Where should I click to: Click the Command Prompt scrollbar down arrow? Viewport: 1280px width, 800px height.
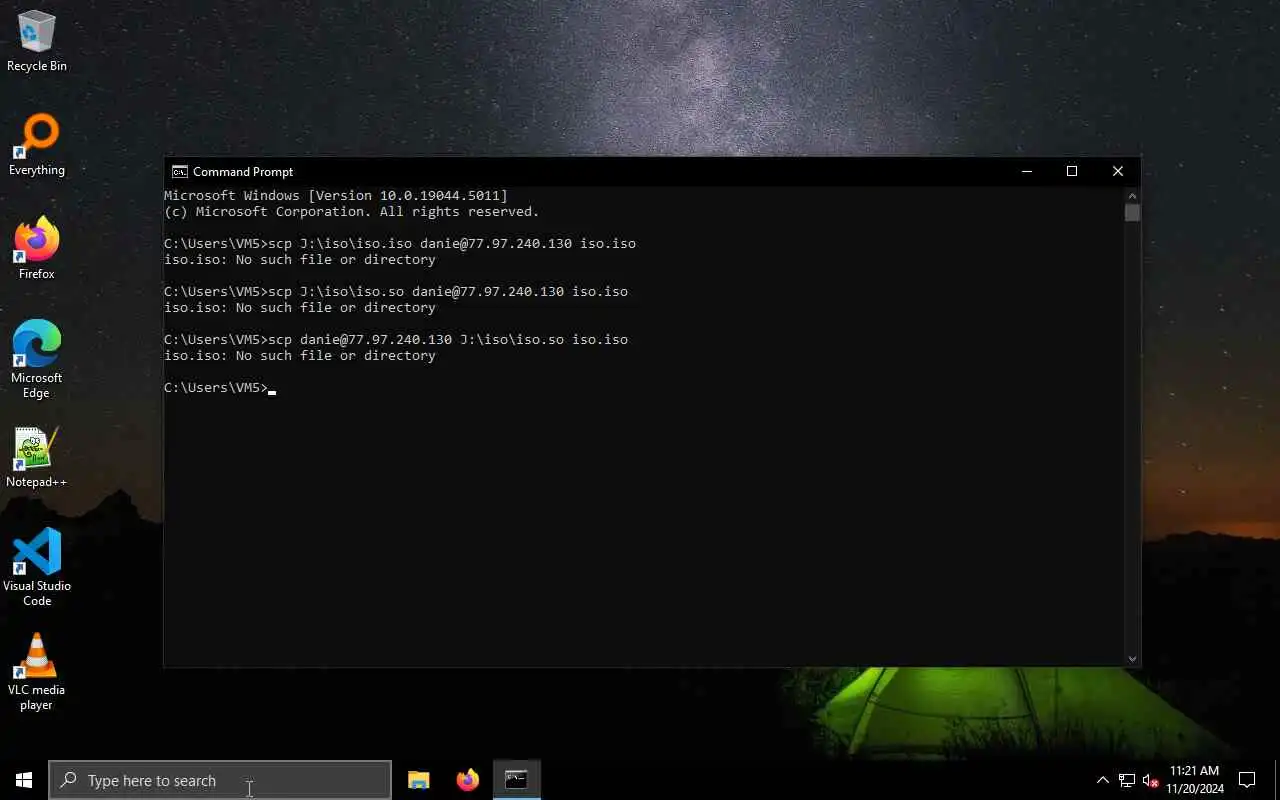coord(1132,659)
